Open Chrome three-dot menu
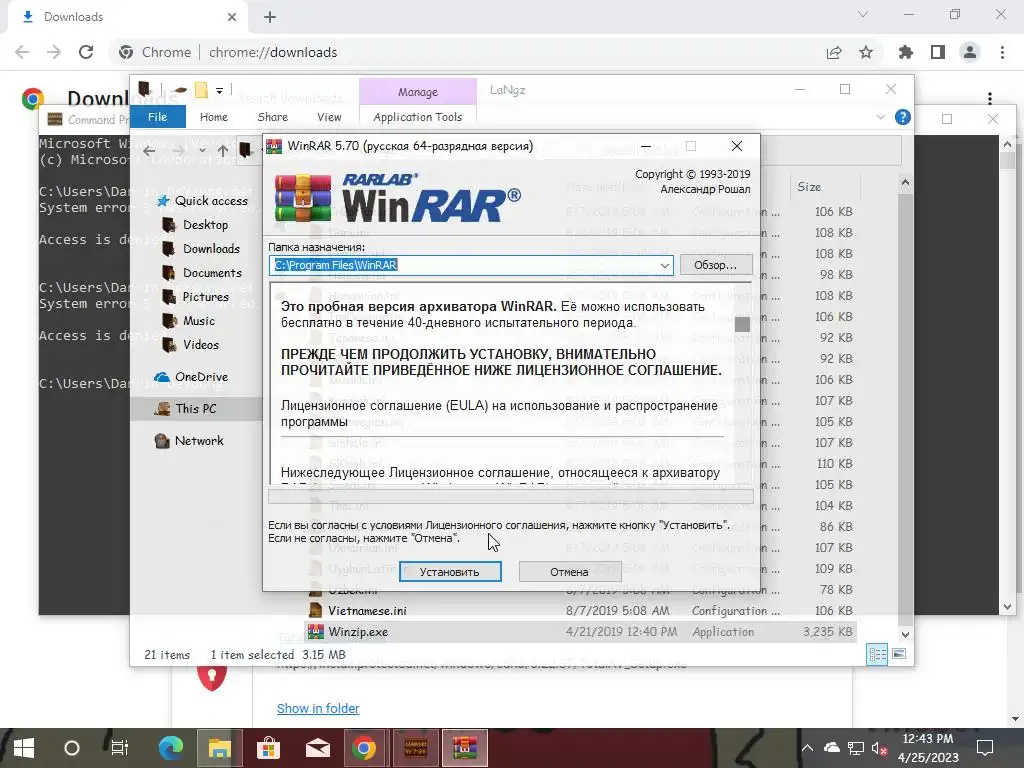 [1002, 52]
